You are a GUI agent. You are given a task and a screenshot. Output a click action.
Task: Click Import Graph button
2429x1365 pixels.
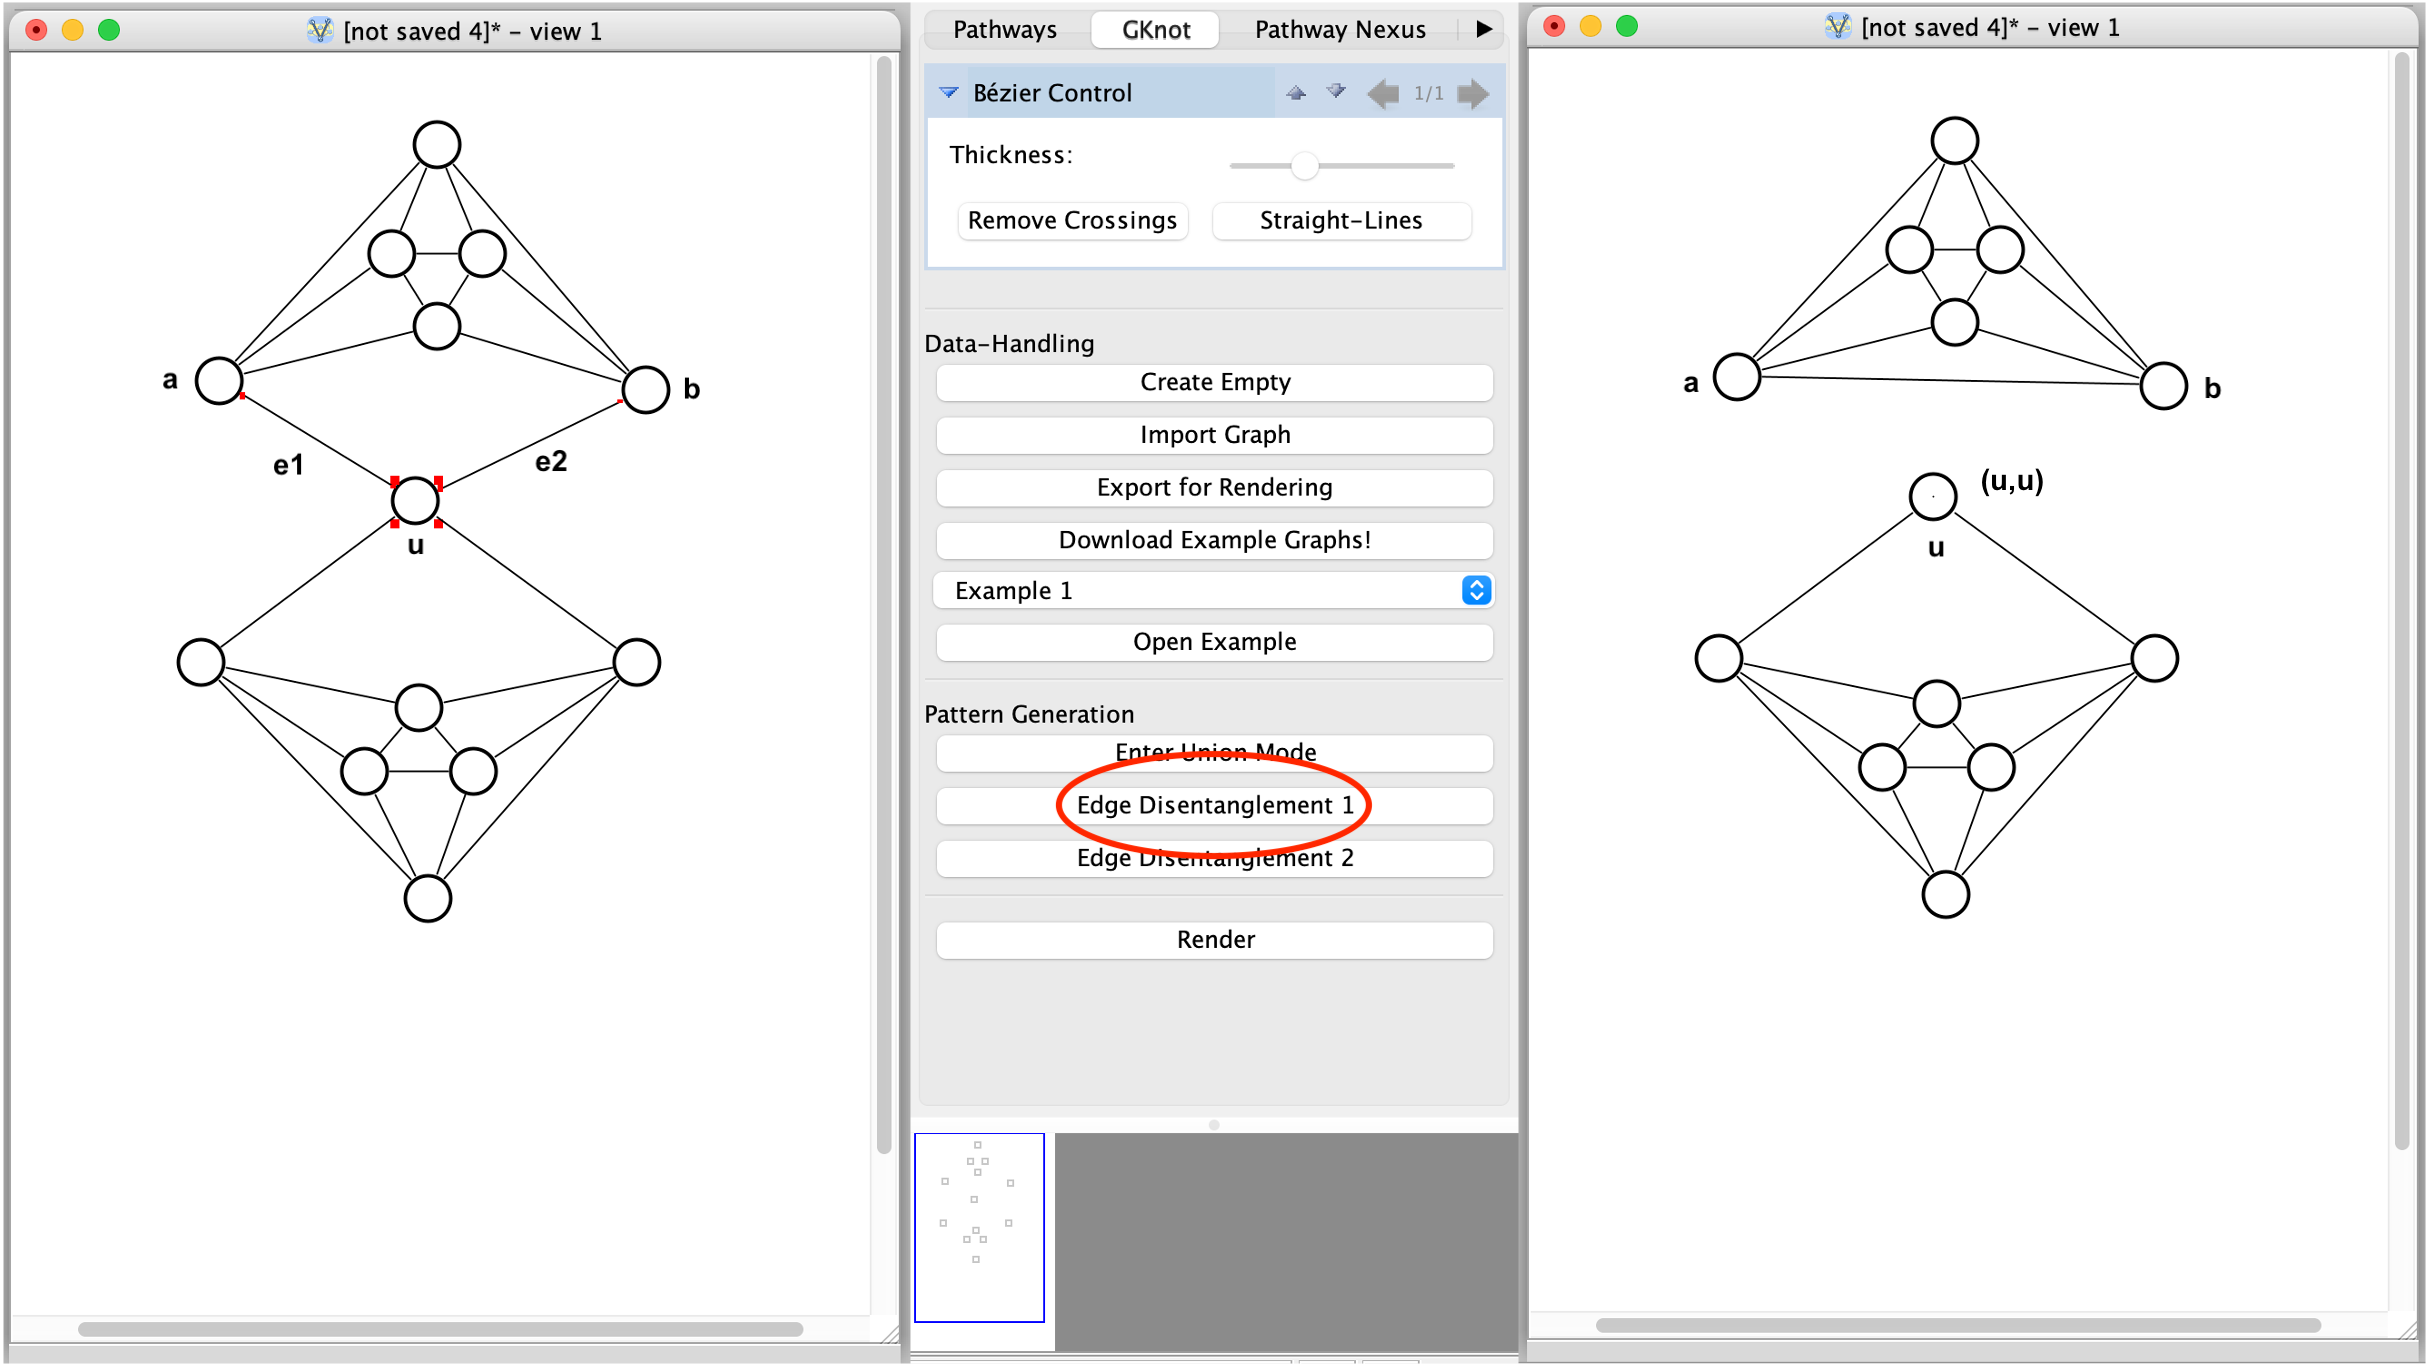click(1214, 435)
